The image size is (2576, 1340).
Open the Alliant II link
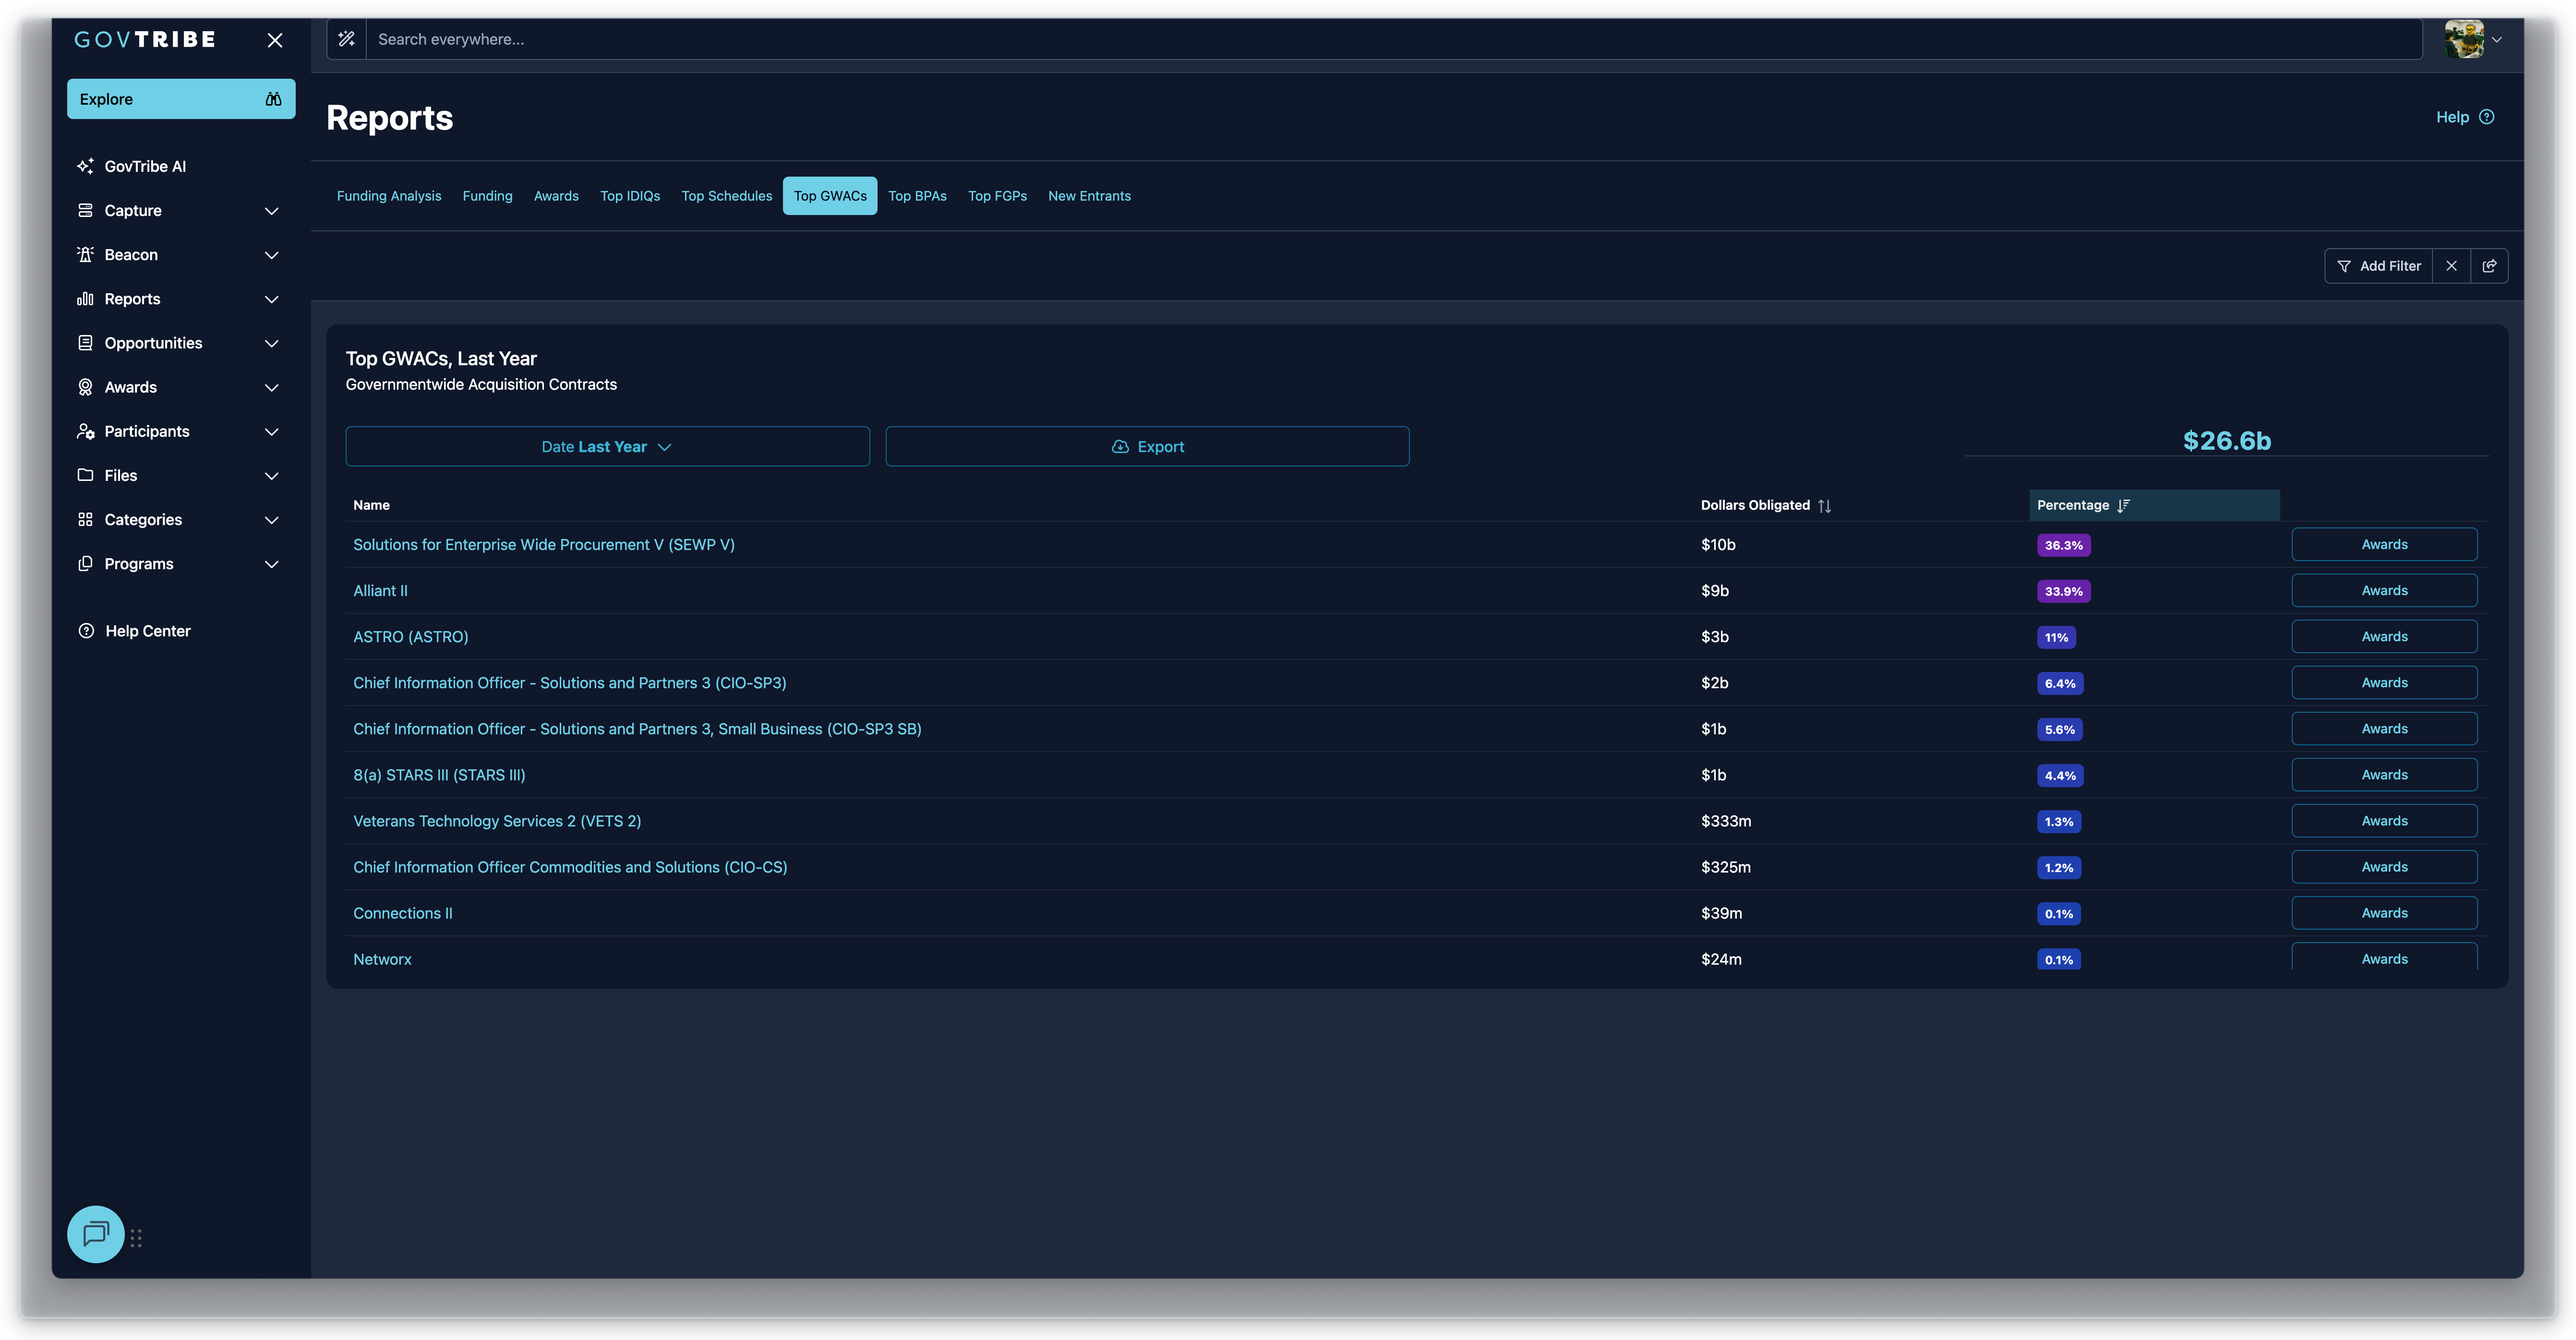tap(380, 591)
